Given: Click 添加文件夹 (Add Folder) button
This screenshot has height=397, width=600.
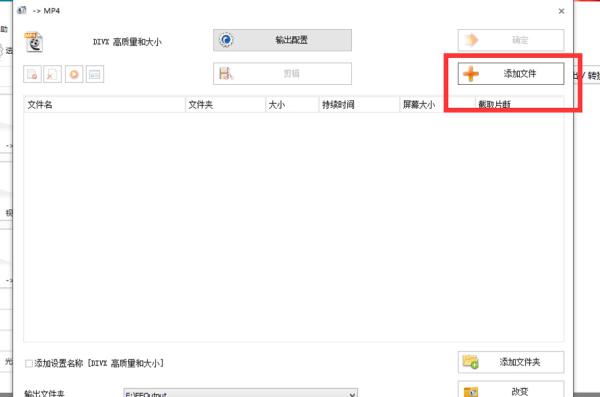Looking at the screenshot, I should [x=510, y=362].
